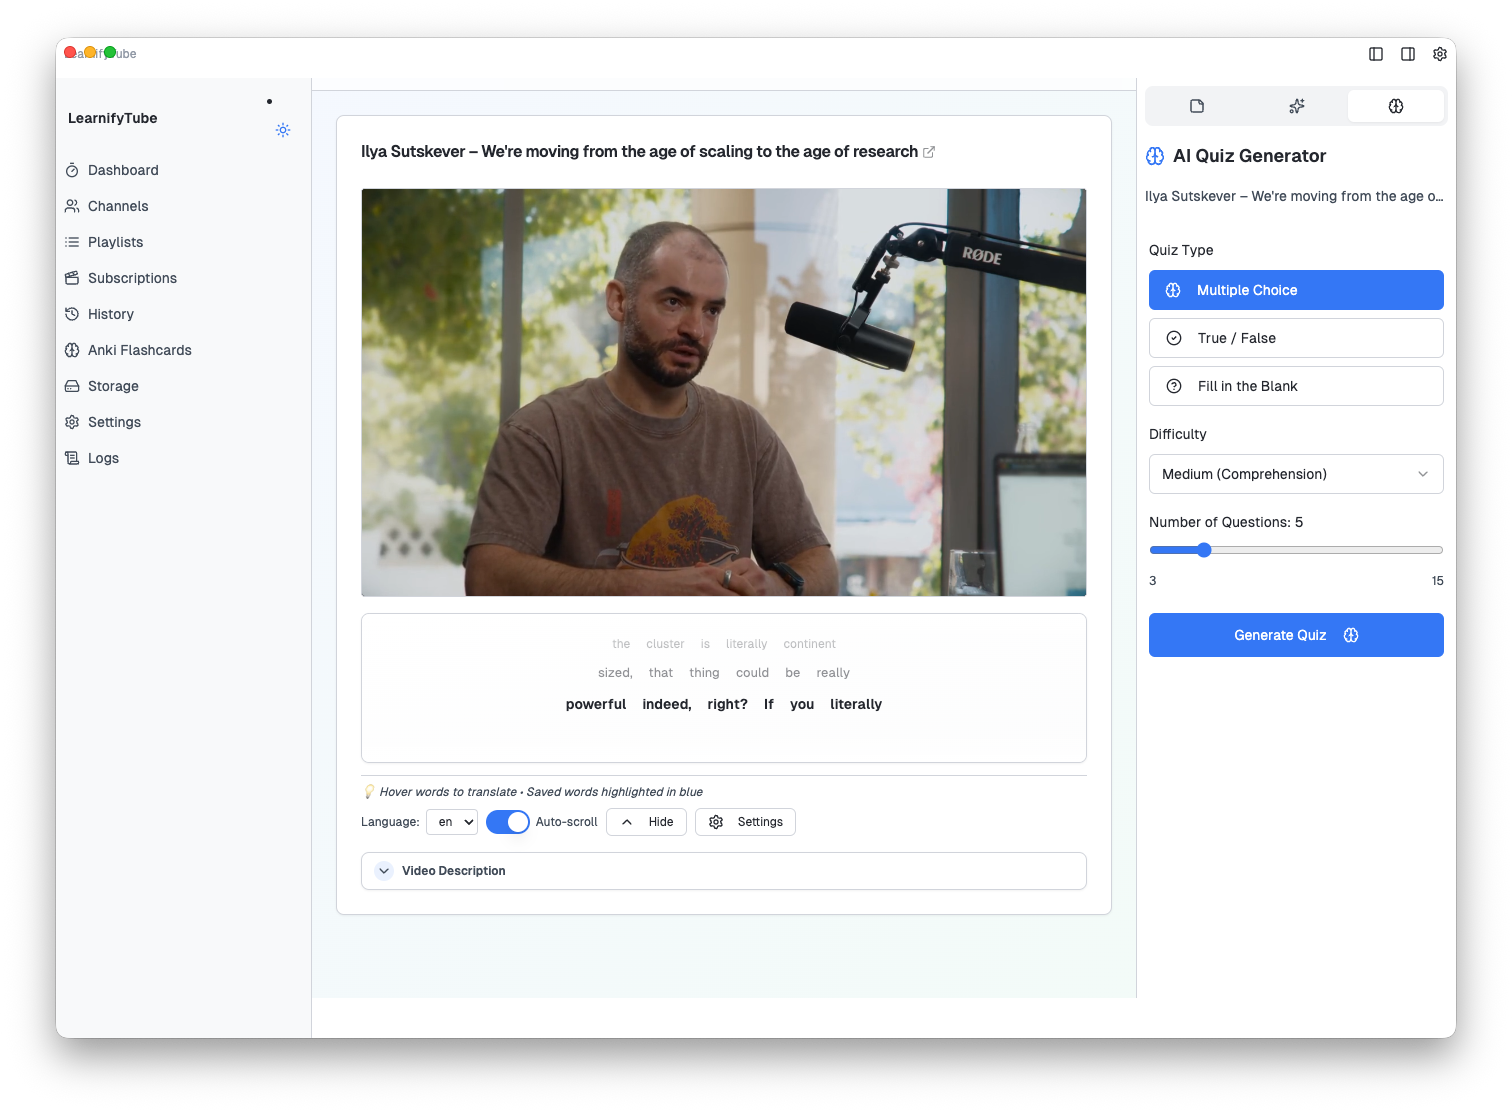1512x1112 pixels.
Task: Switch to the Playlists section
Action: click(116, 242)
